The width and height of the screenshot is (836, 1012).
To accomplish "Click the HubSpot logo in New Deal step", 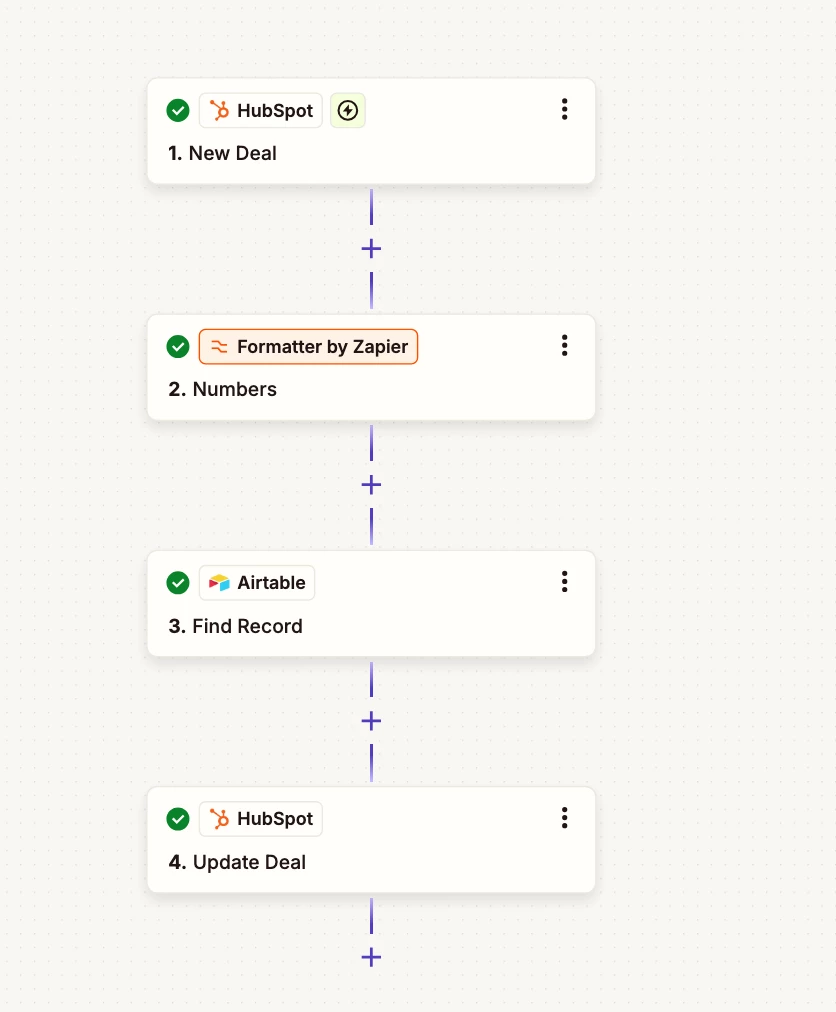I will pyautogui.click(x=219, y=110).
